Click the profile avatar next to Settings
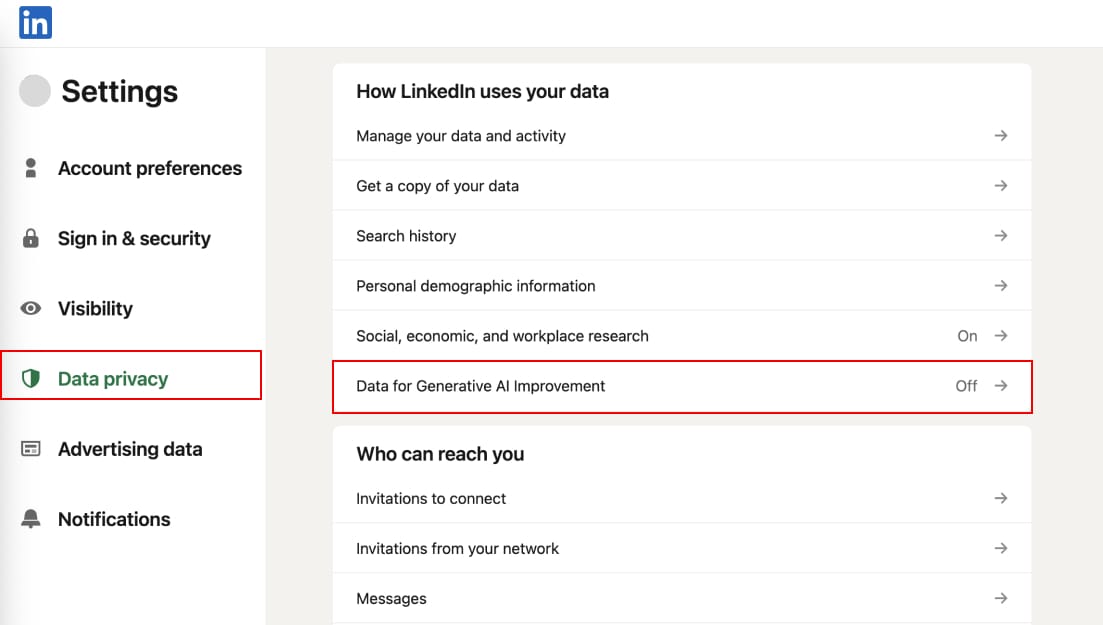This screenshot has height=625, width=1103. pyautogui.click(x=34, y=91)
